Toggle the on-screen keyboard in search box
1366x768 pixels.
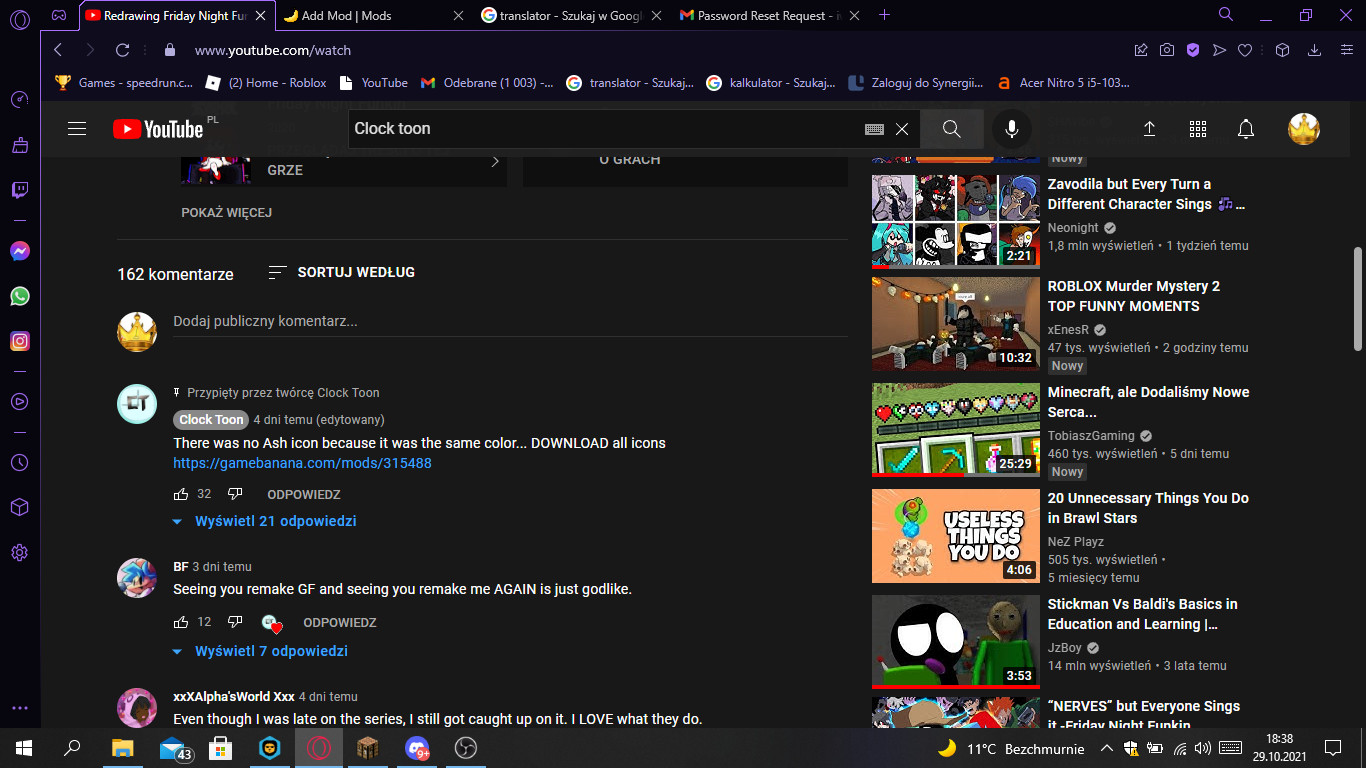coord(873,129)
